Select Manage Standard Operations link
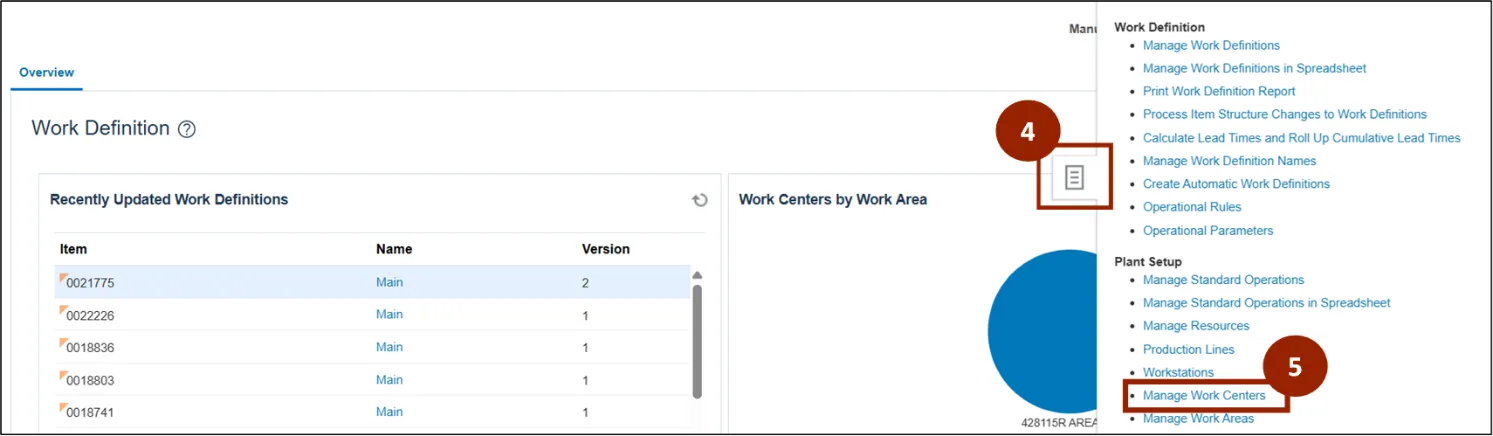The height and width of the screenshot is (436, 1493). (x=1223, y=280)
